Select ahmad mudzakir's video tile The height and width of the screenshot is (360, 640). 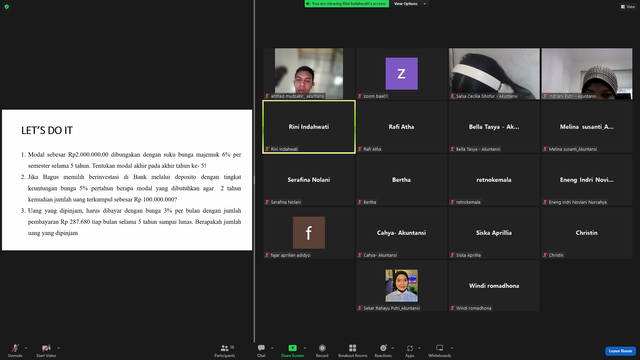pos(309,73)
